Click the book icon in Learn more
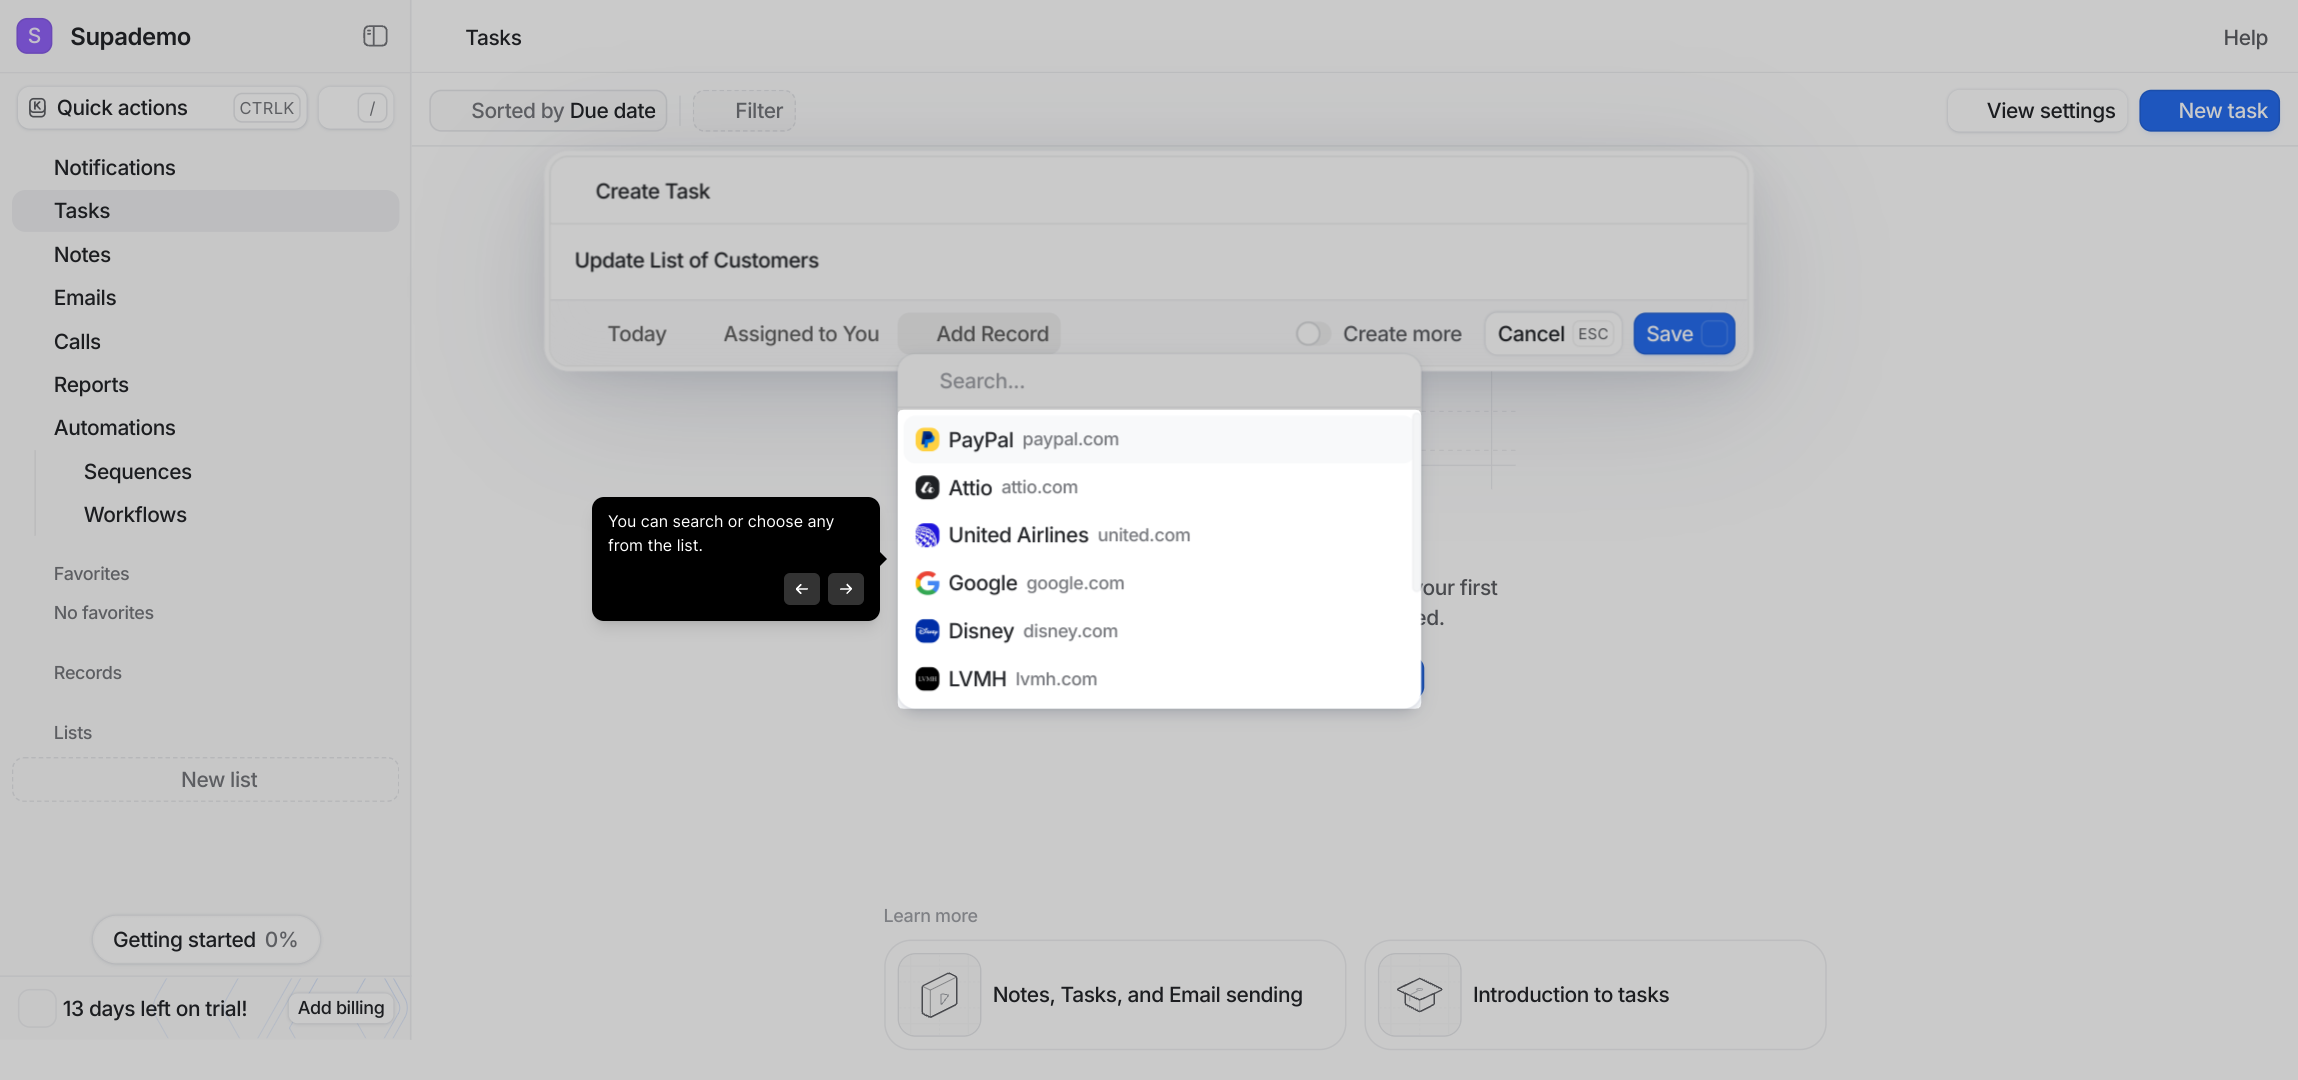The height and width of the screenshot is (1080, 2298). click(939, 995)
